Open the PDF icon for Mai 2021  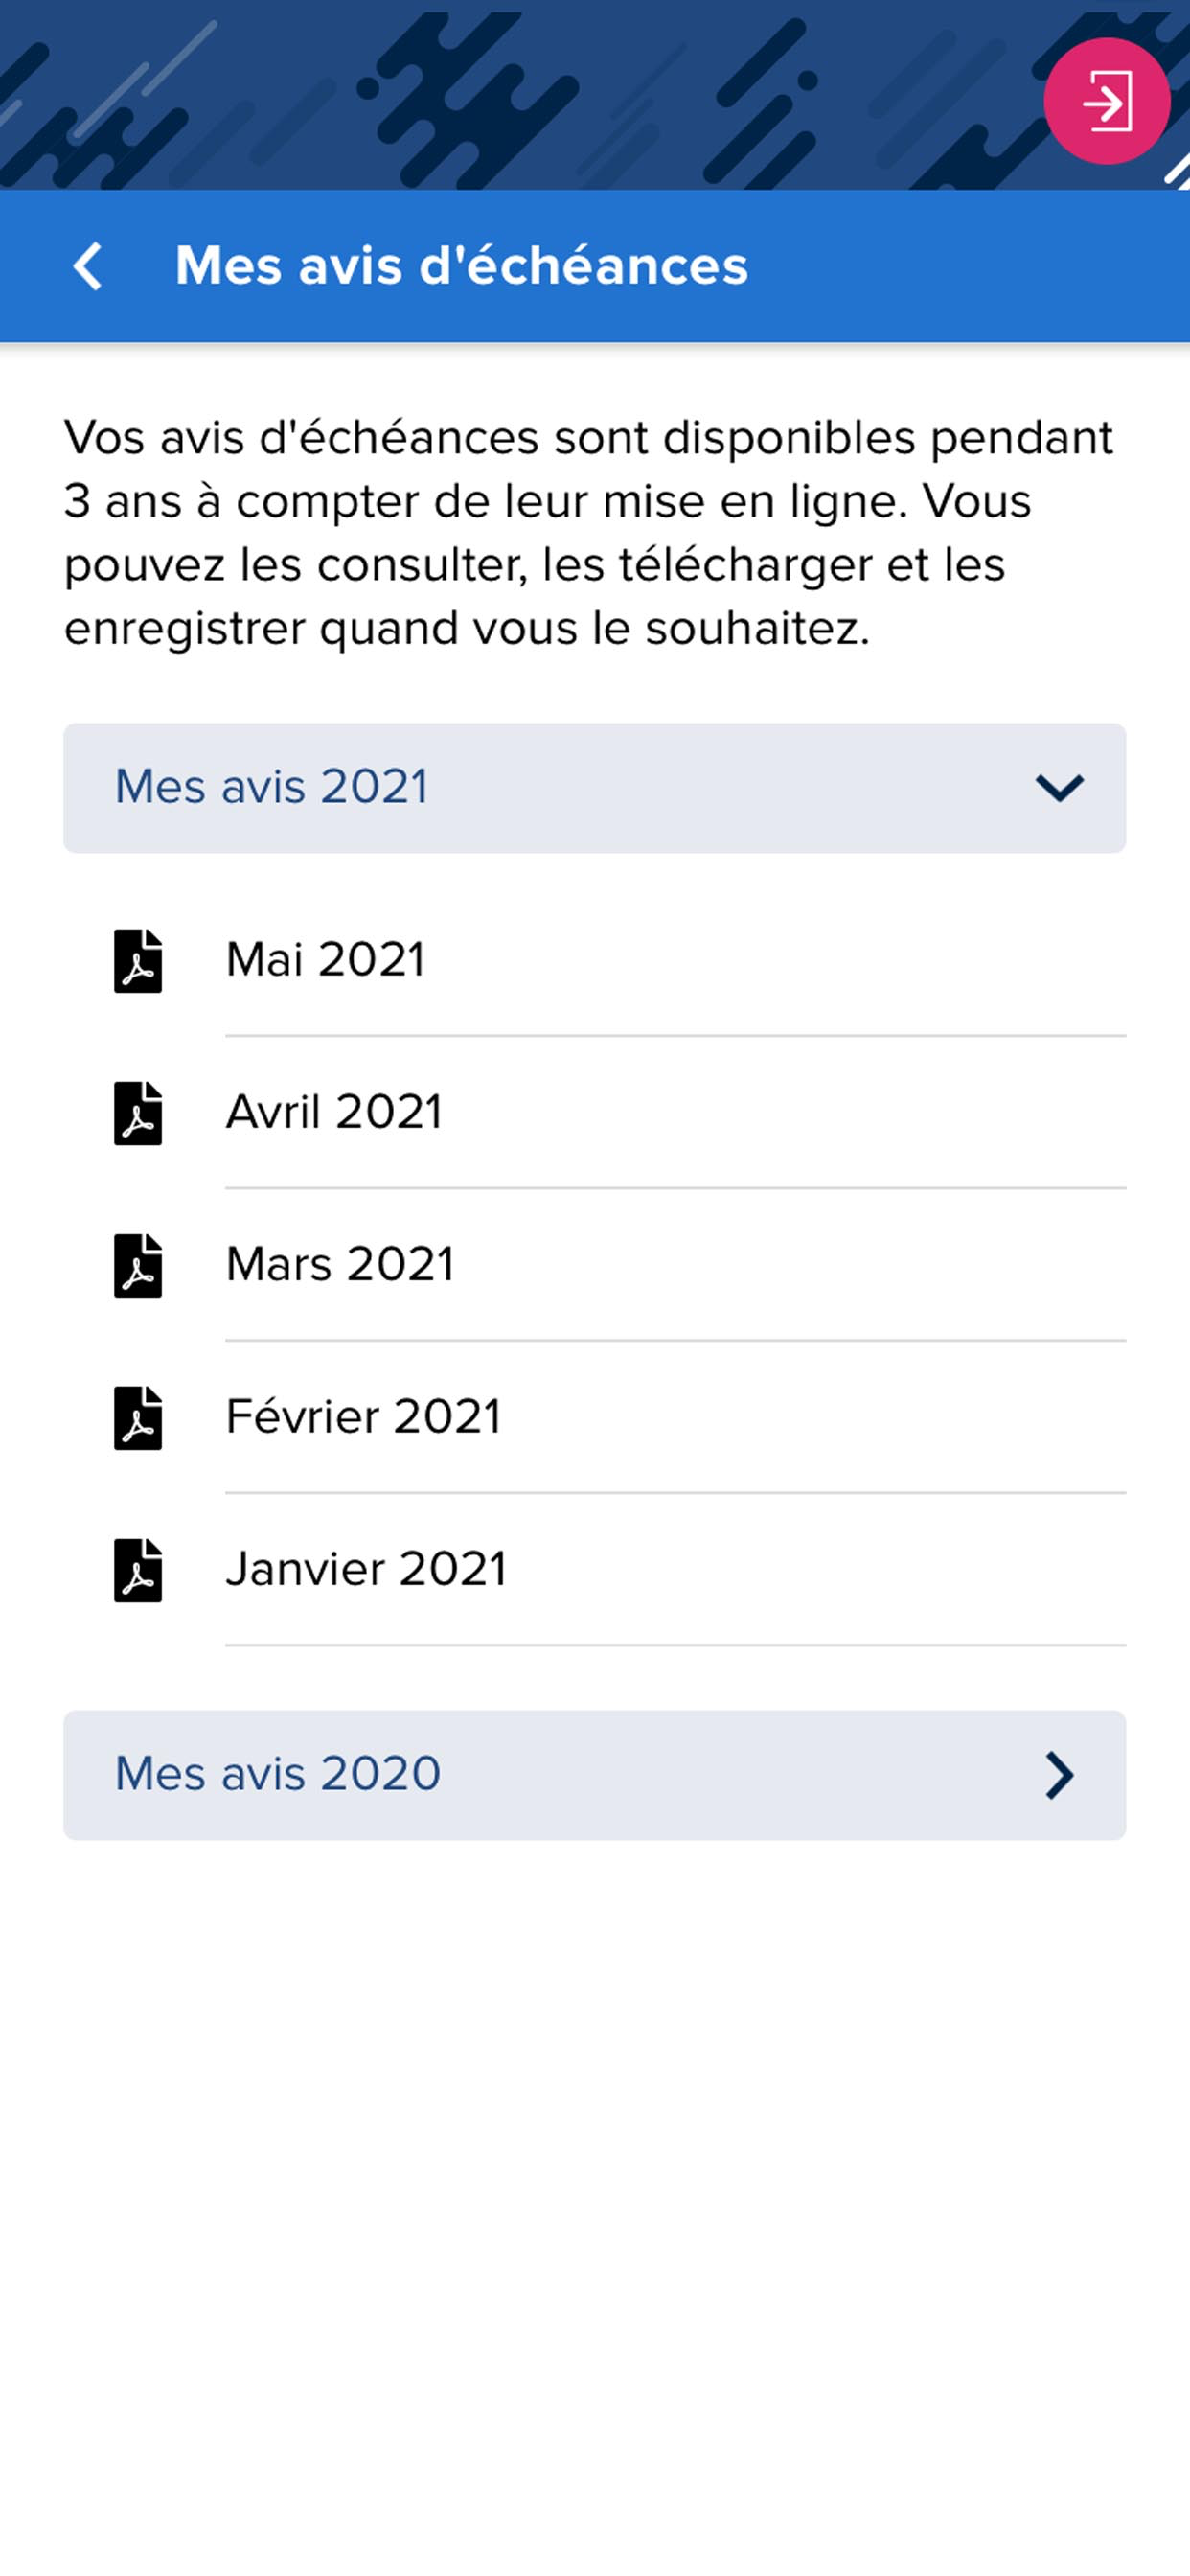tap(138, 961)
